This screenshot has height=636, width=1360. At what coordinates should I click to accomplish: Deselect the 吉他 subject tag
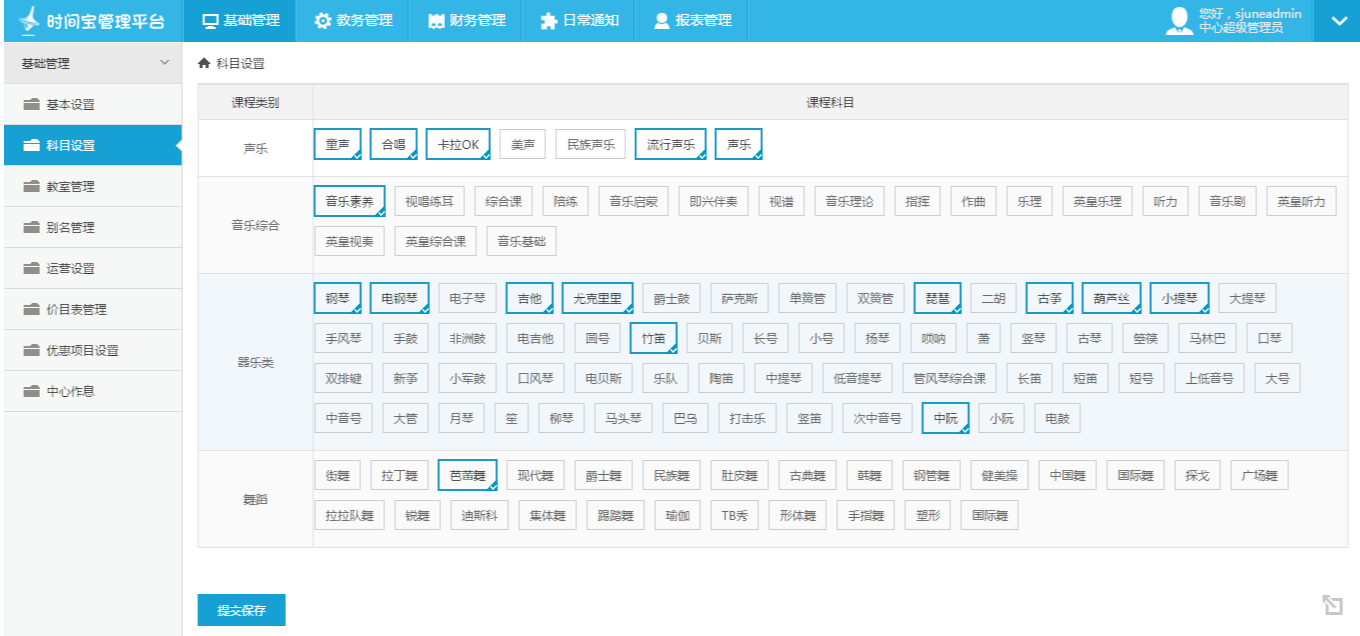(x=529, y=298)
